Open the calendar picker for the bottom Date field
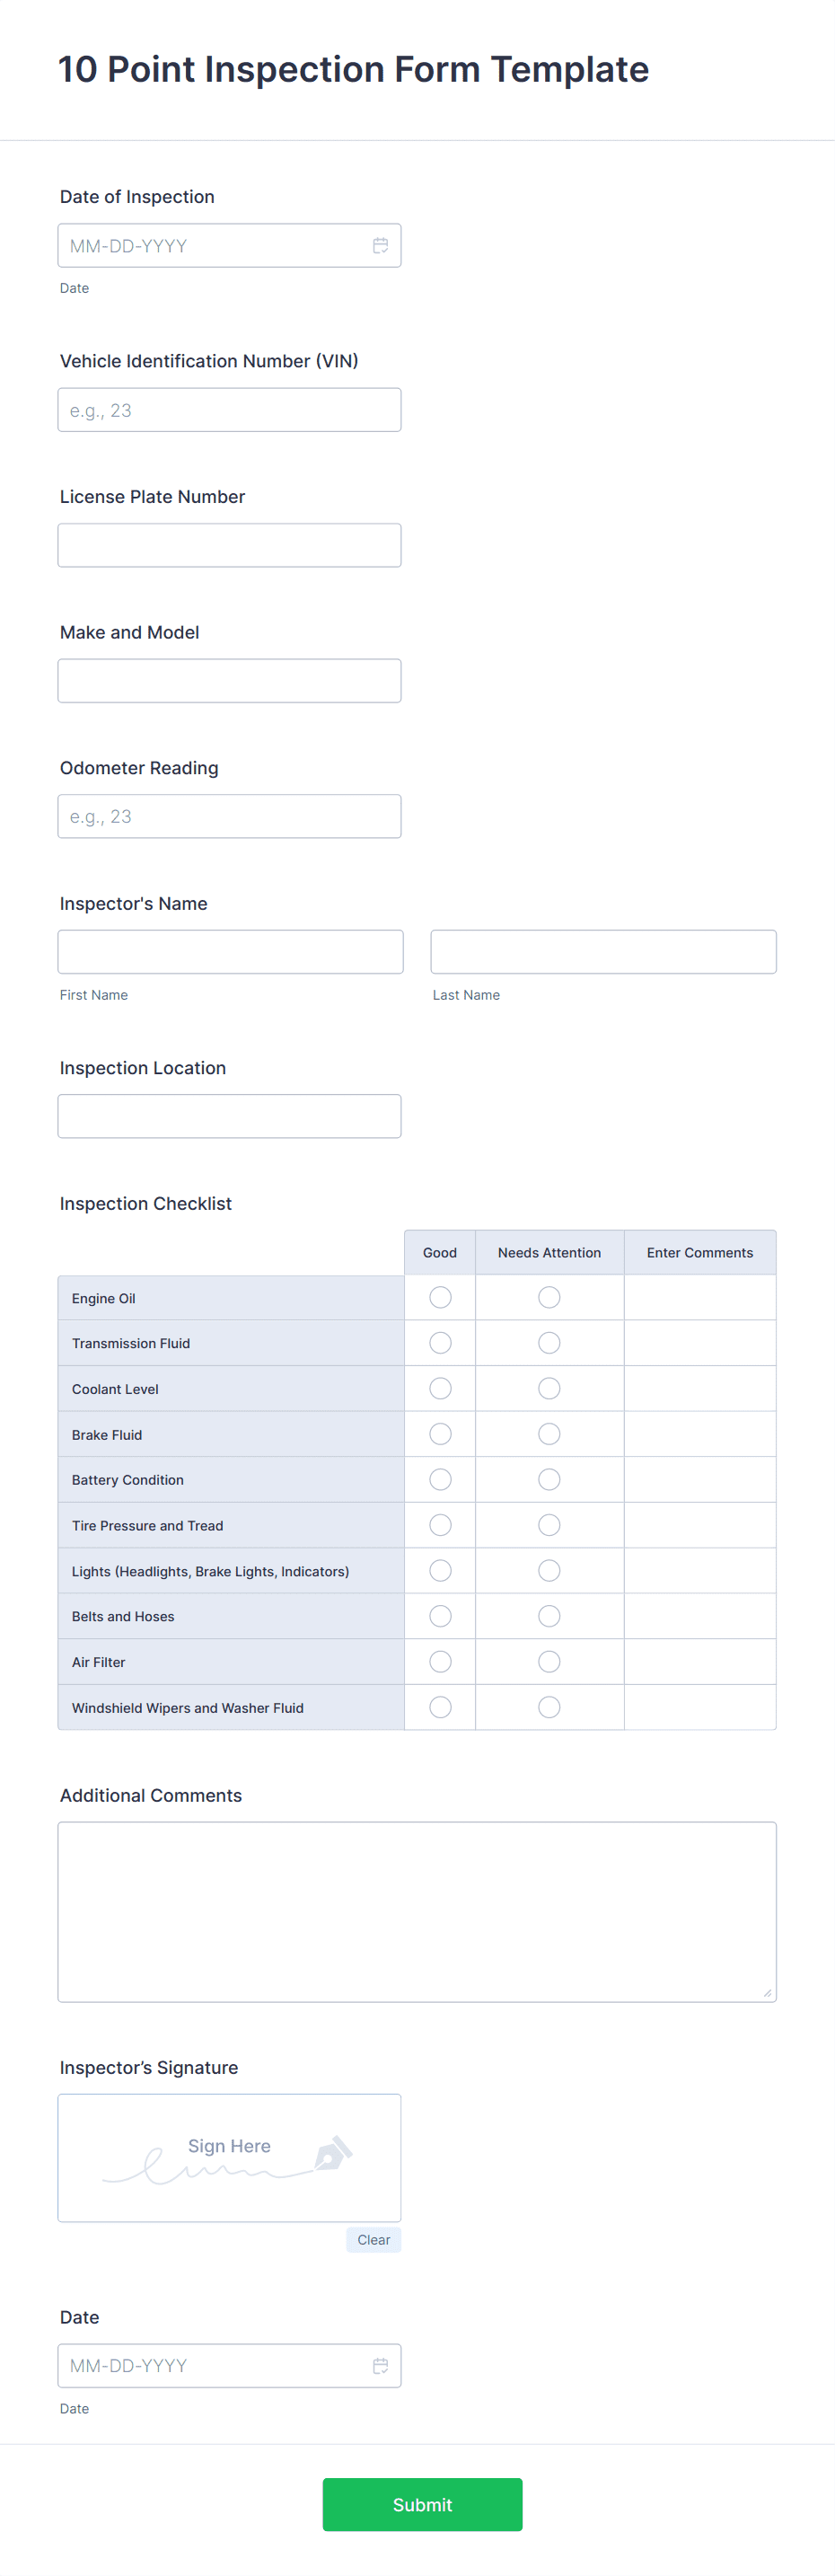The height and width of the screenshot is (2576, 835). [x=381, y=2366]
